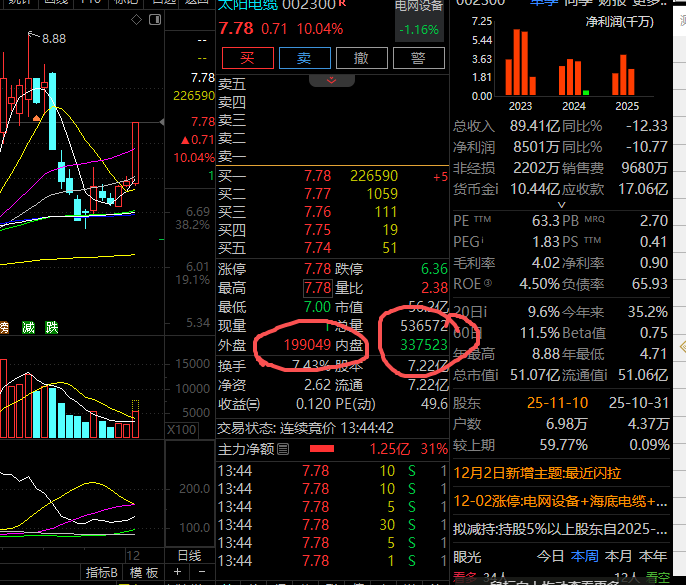Click the diamond marker icon above chart
This screenshot has width=686, height=585.
(x=136, y=20)
